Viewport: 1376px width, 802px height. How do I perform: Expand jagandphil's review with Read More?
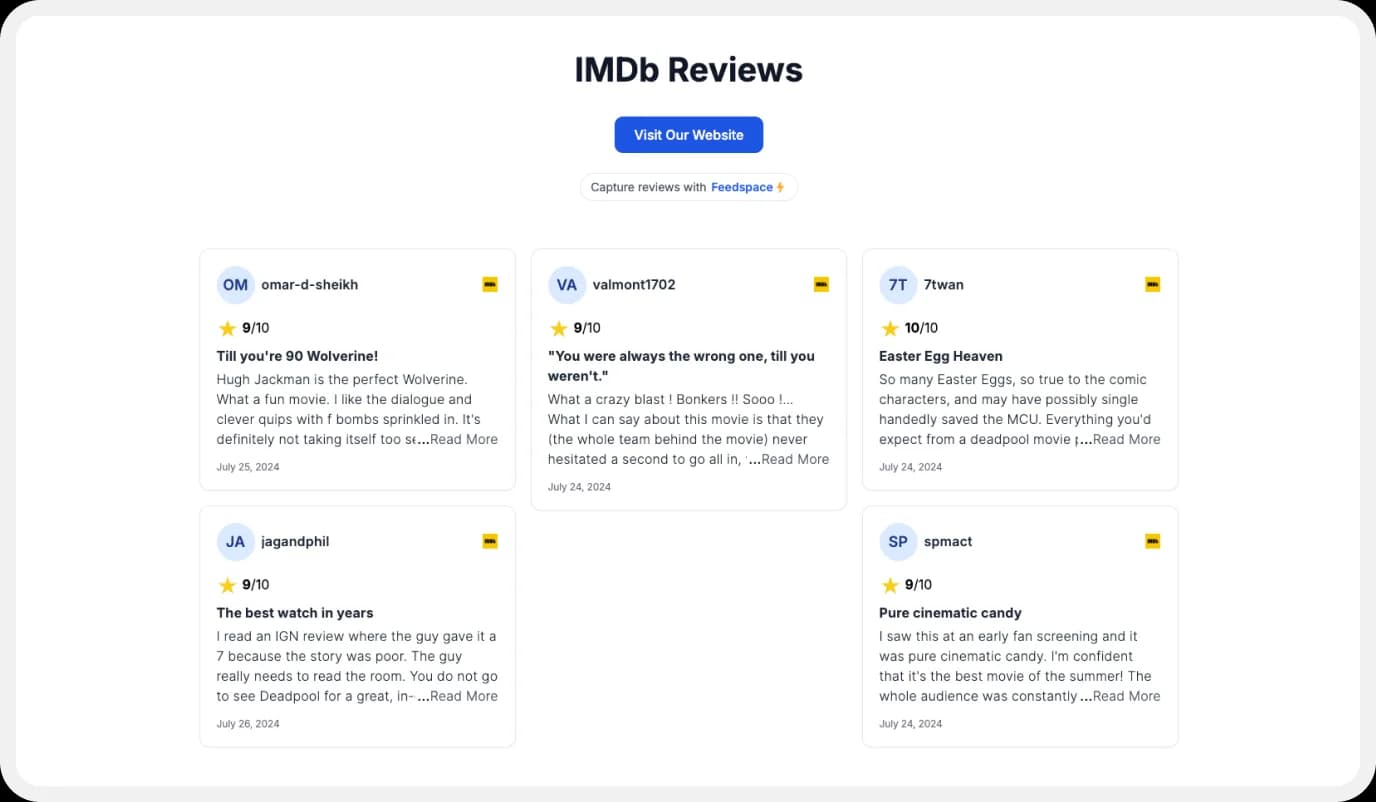(x=463, y=696)
